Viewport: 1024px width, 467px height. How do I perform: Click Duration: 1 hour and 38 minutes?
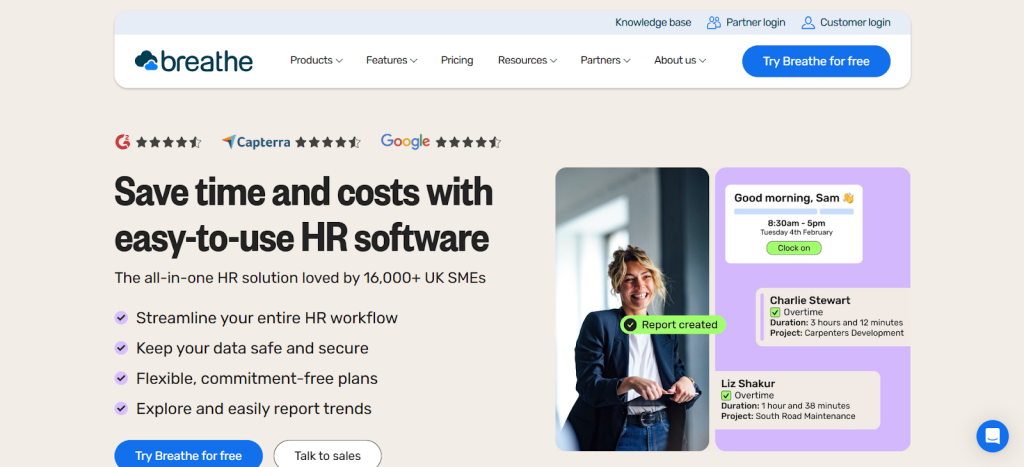tap(786, 406)
